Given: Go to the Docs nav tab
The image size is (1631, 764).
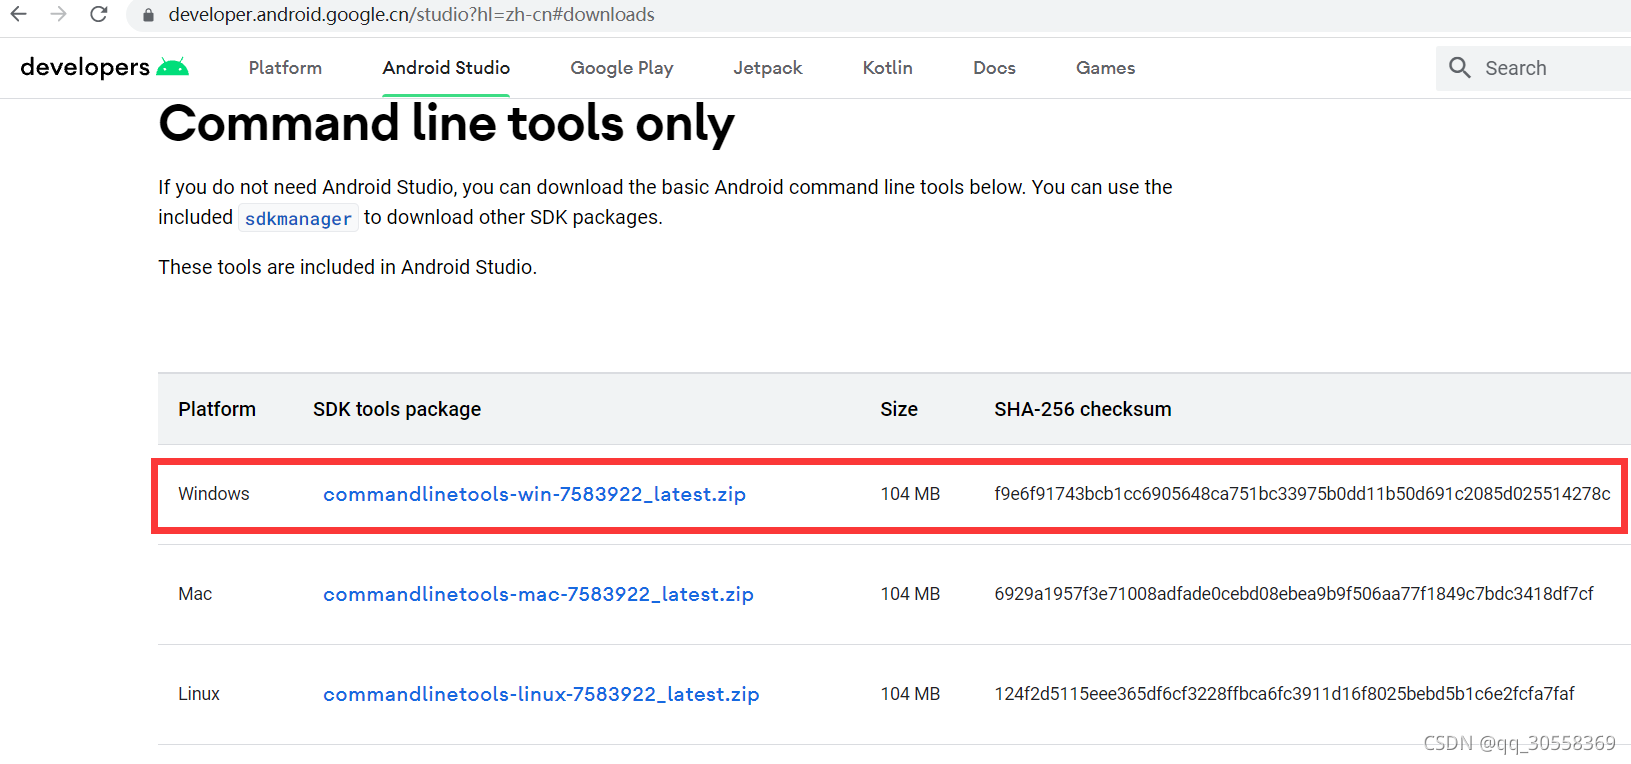Looking at the screenshot, I should click(x=994, y=68).
